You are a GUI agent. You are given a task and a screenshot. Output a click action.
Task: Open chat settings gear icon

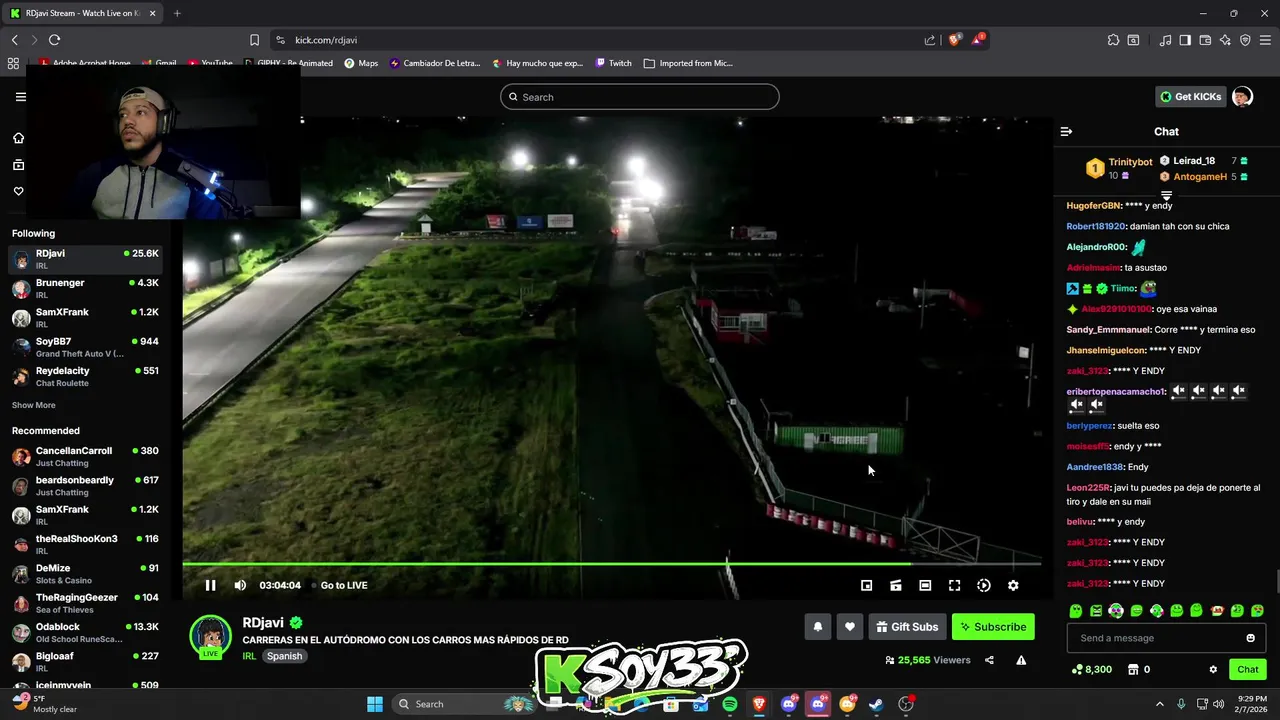tap(1213, 669)
